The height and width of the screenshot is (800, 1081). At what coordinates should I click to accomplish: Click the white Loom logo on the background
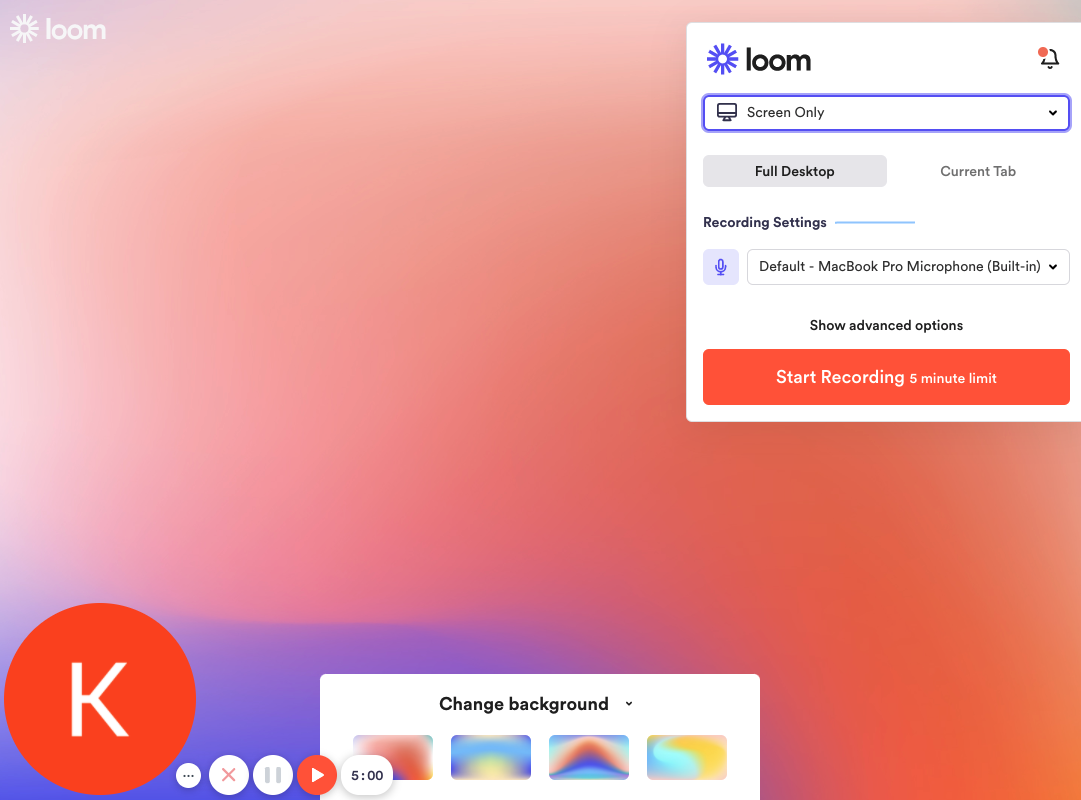click(x=58, y=29)
